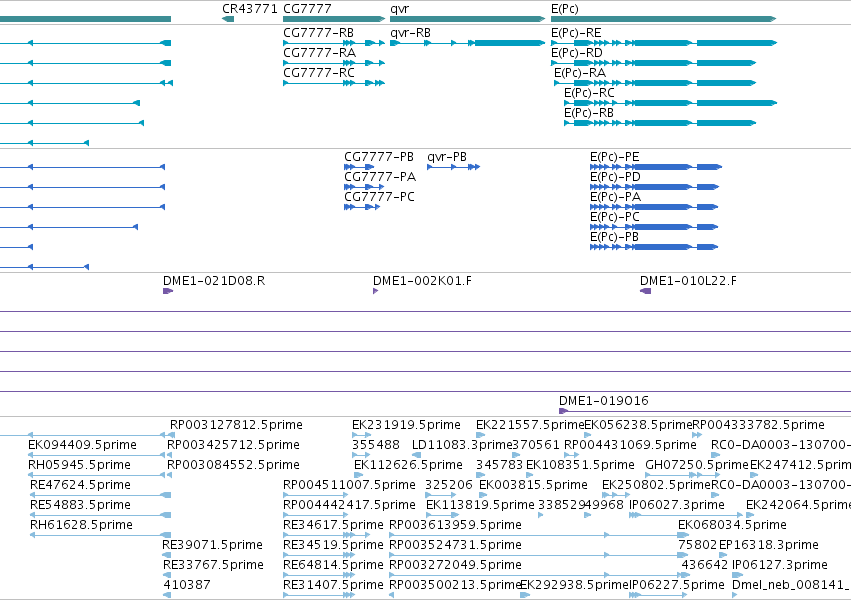Click protein label E(Pc)-PD
This screenshot has height=600, width=851.
[615, 177]
